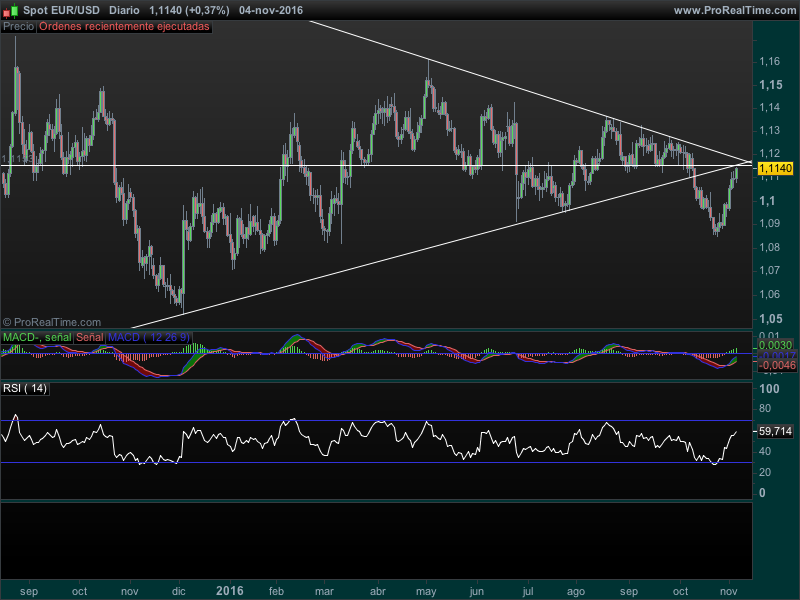Open Ordenes recientemente ejecutadas label
The image size is (800, 600).
124,27
